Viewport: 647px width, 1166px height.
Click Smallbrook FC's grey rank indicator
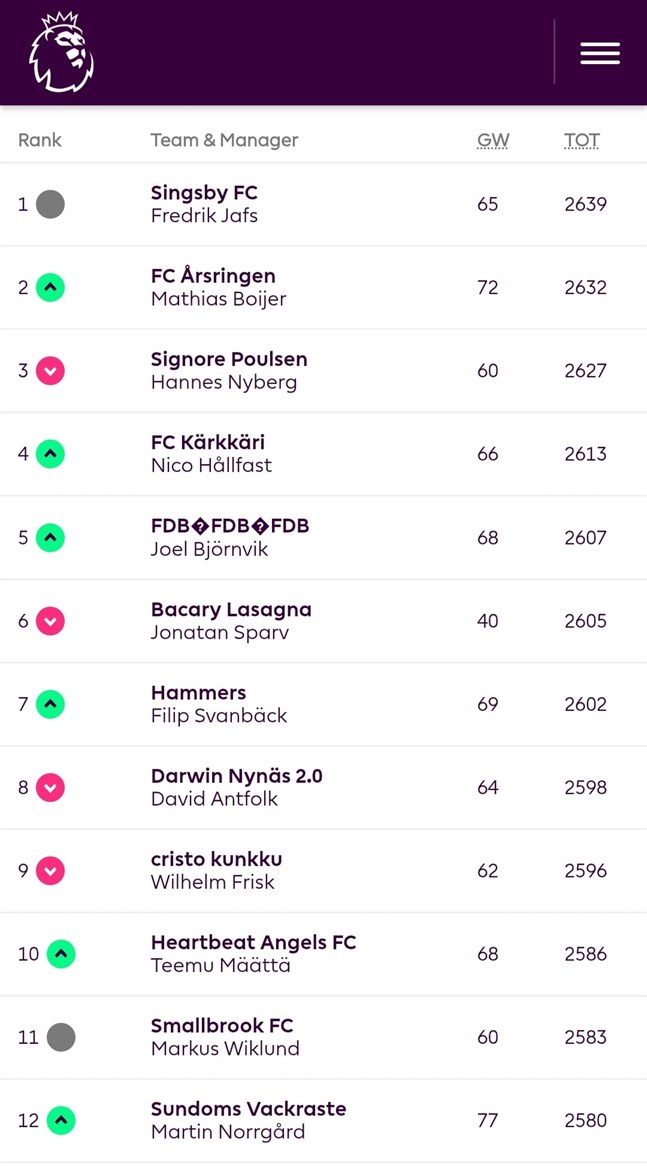(62, 1037)
